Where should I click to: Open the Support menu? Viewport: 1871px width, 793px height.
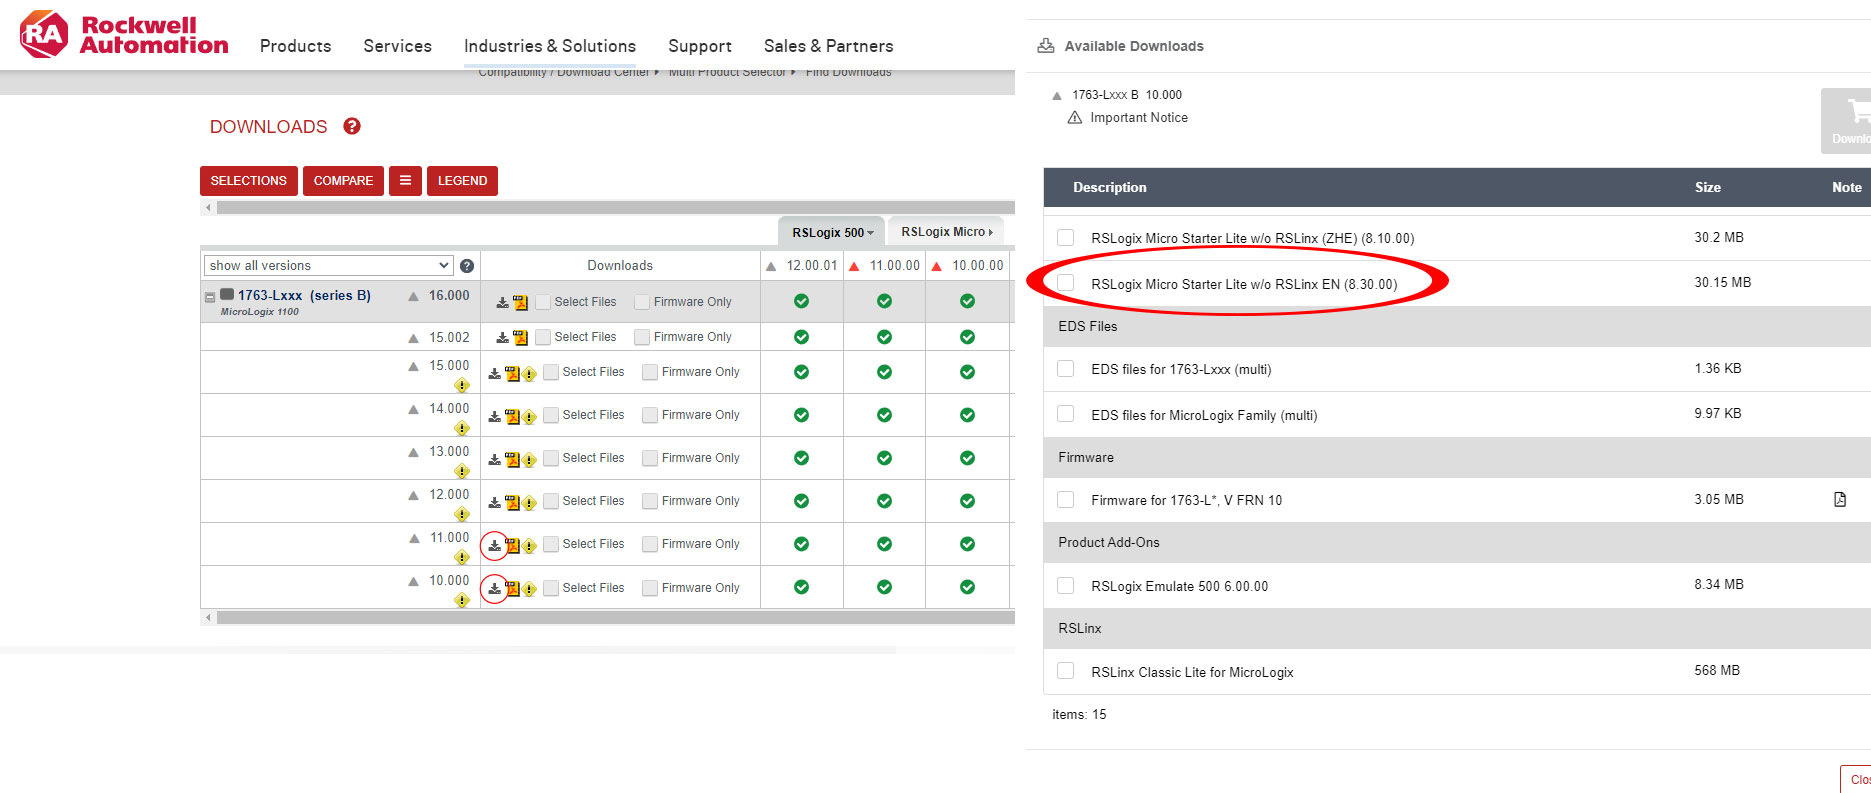699,46
